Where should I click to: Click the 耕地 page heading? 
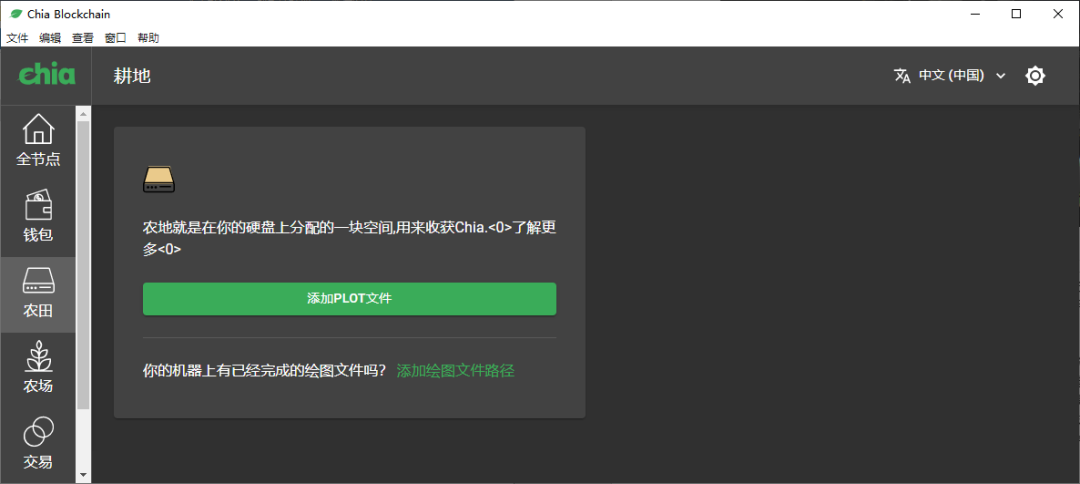(x=132, y=76)
